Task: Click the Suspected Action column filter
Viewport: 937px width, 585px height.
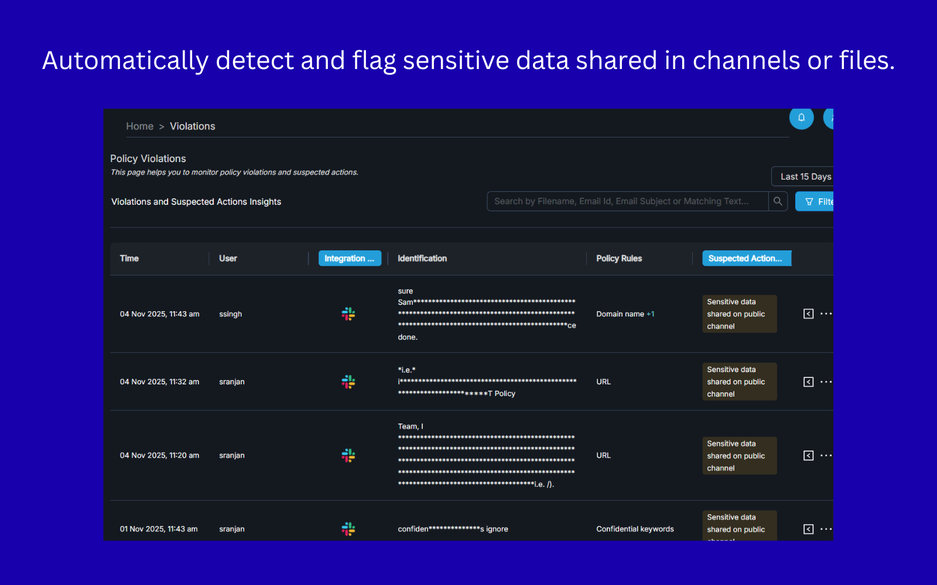Action: click(746, 258)
